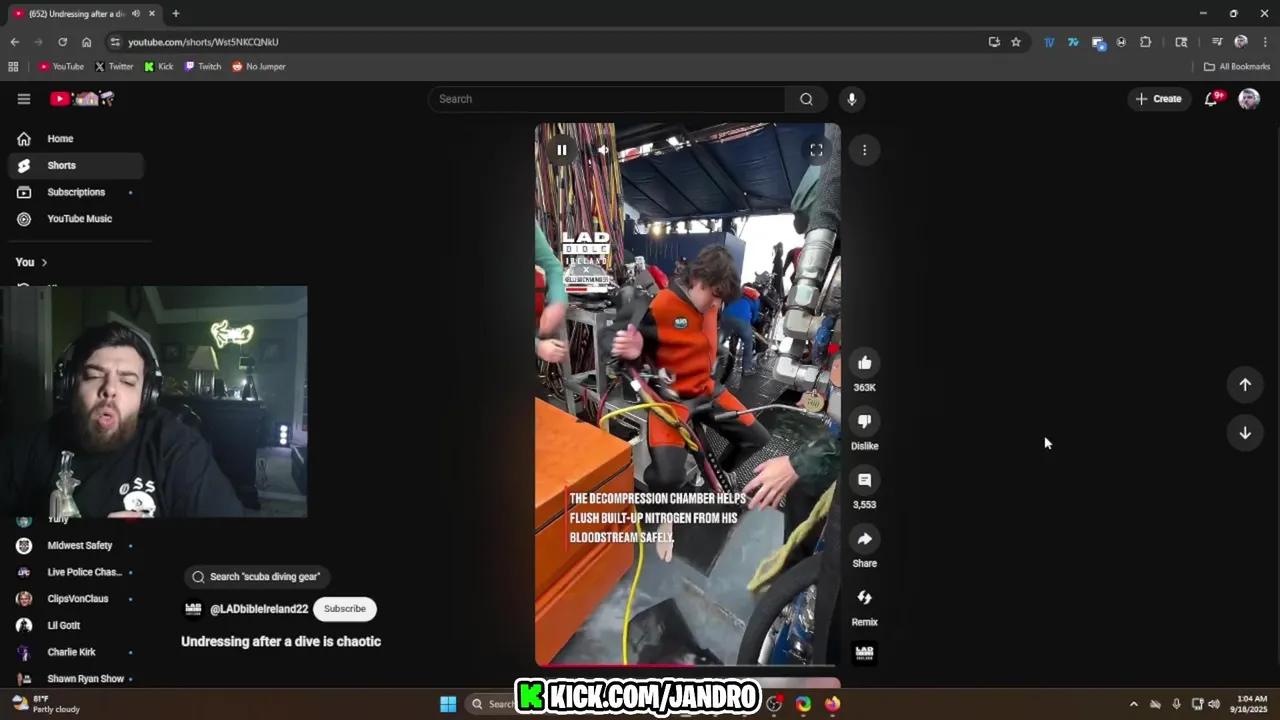This screenshot has height=720, width=1280.
Task: Open the No Jumper bookmark
Action: coord(259,67)
